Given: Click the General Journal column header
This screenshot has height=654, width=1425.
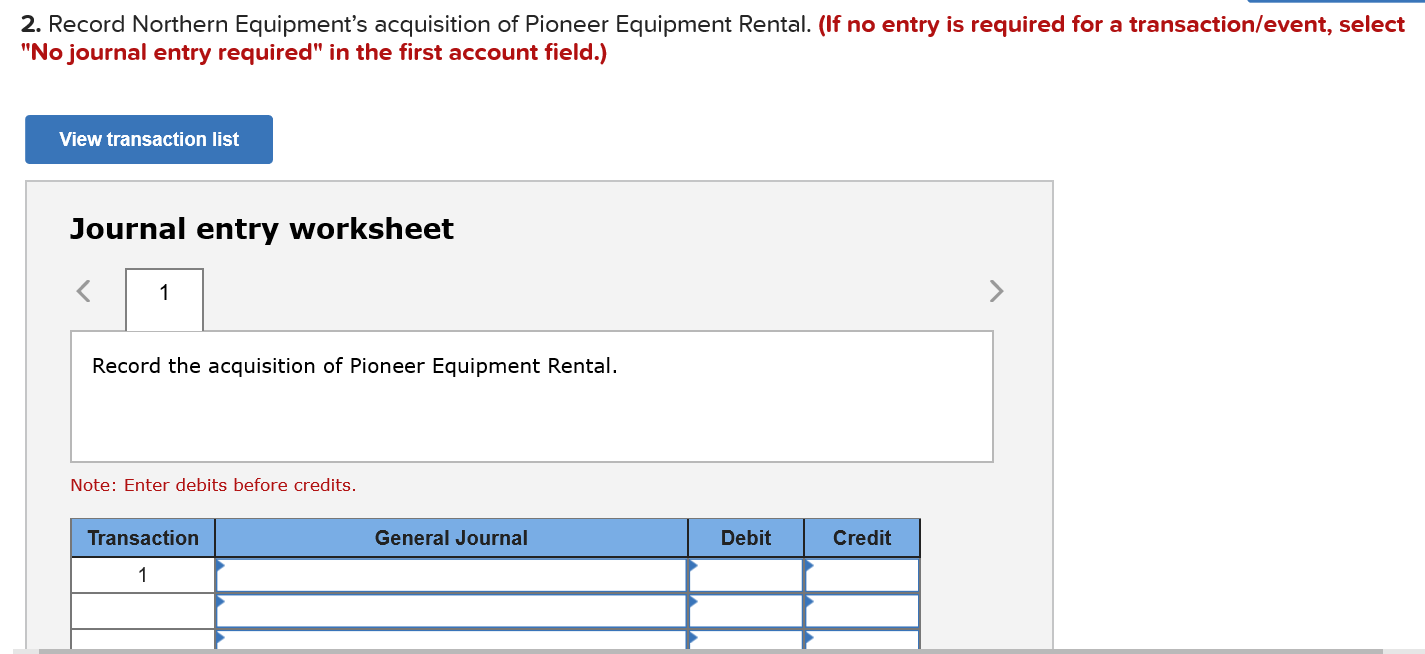Looking at the screenshot, I should pos(450,538).
